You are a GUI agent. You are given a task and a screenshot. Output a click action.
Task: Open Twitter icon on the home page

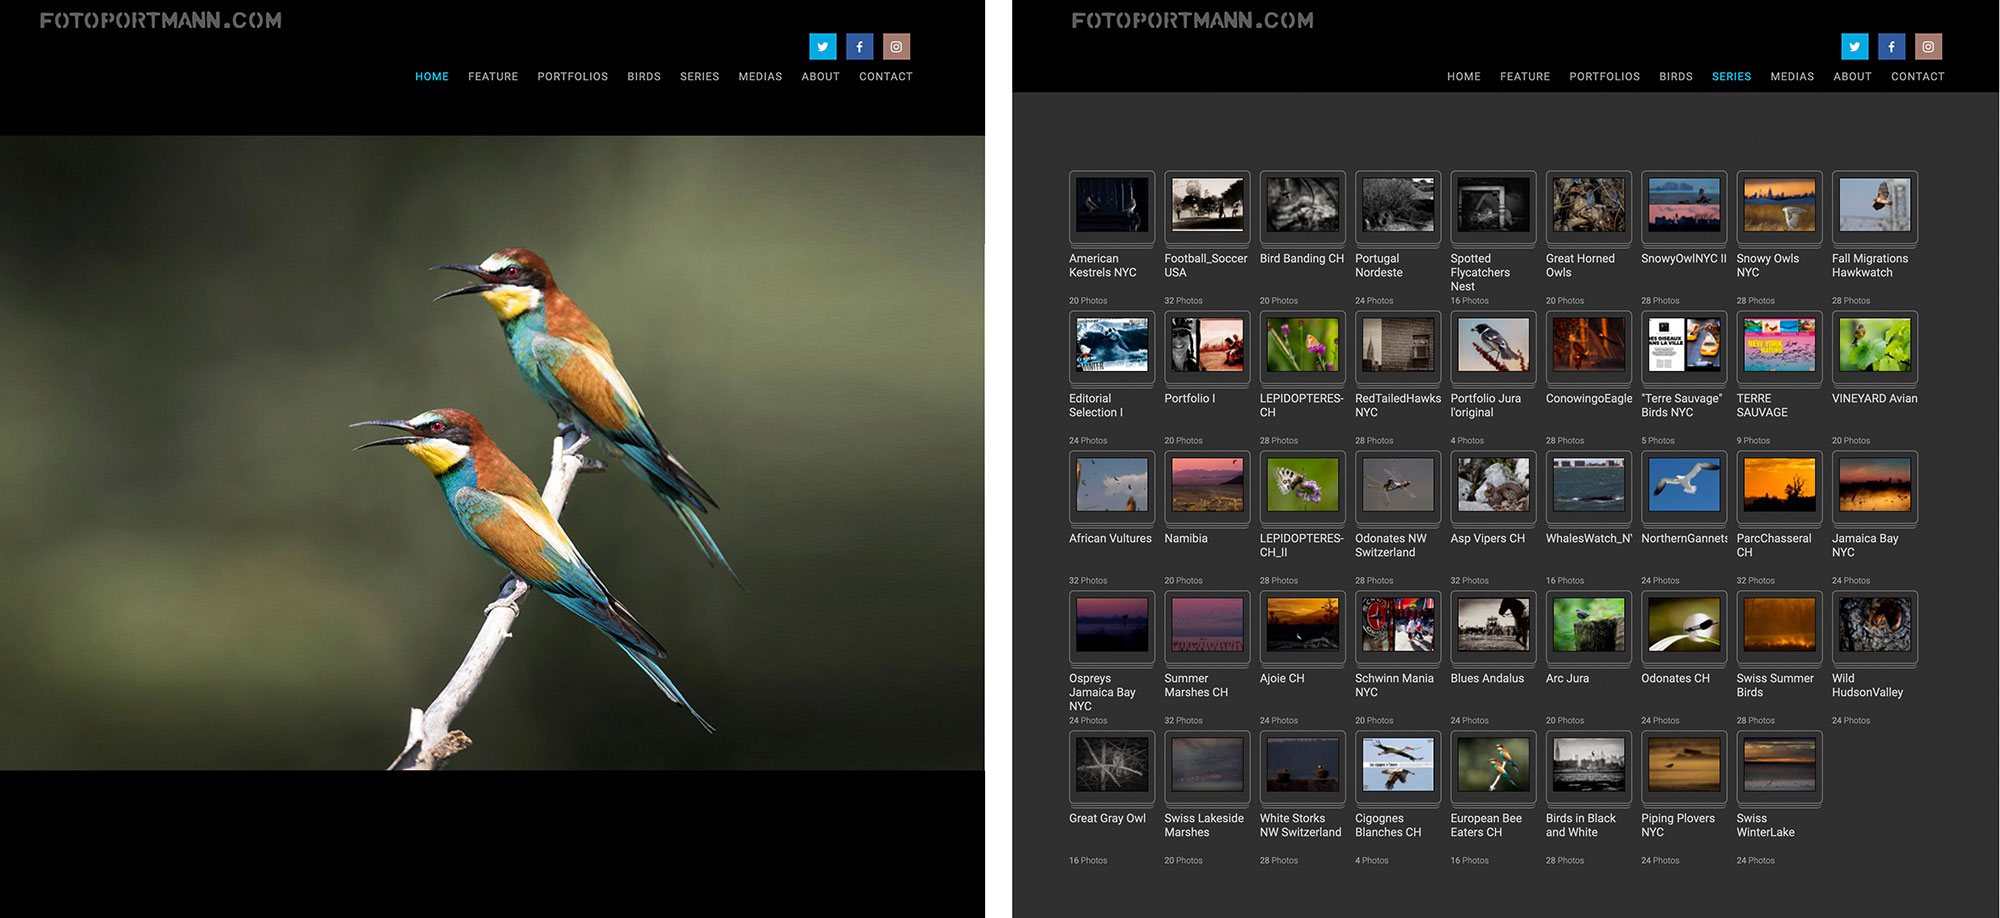click(x=822, y=47)
